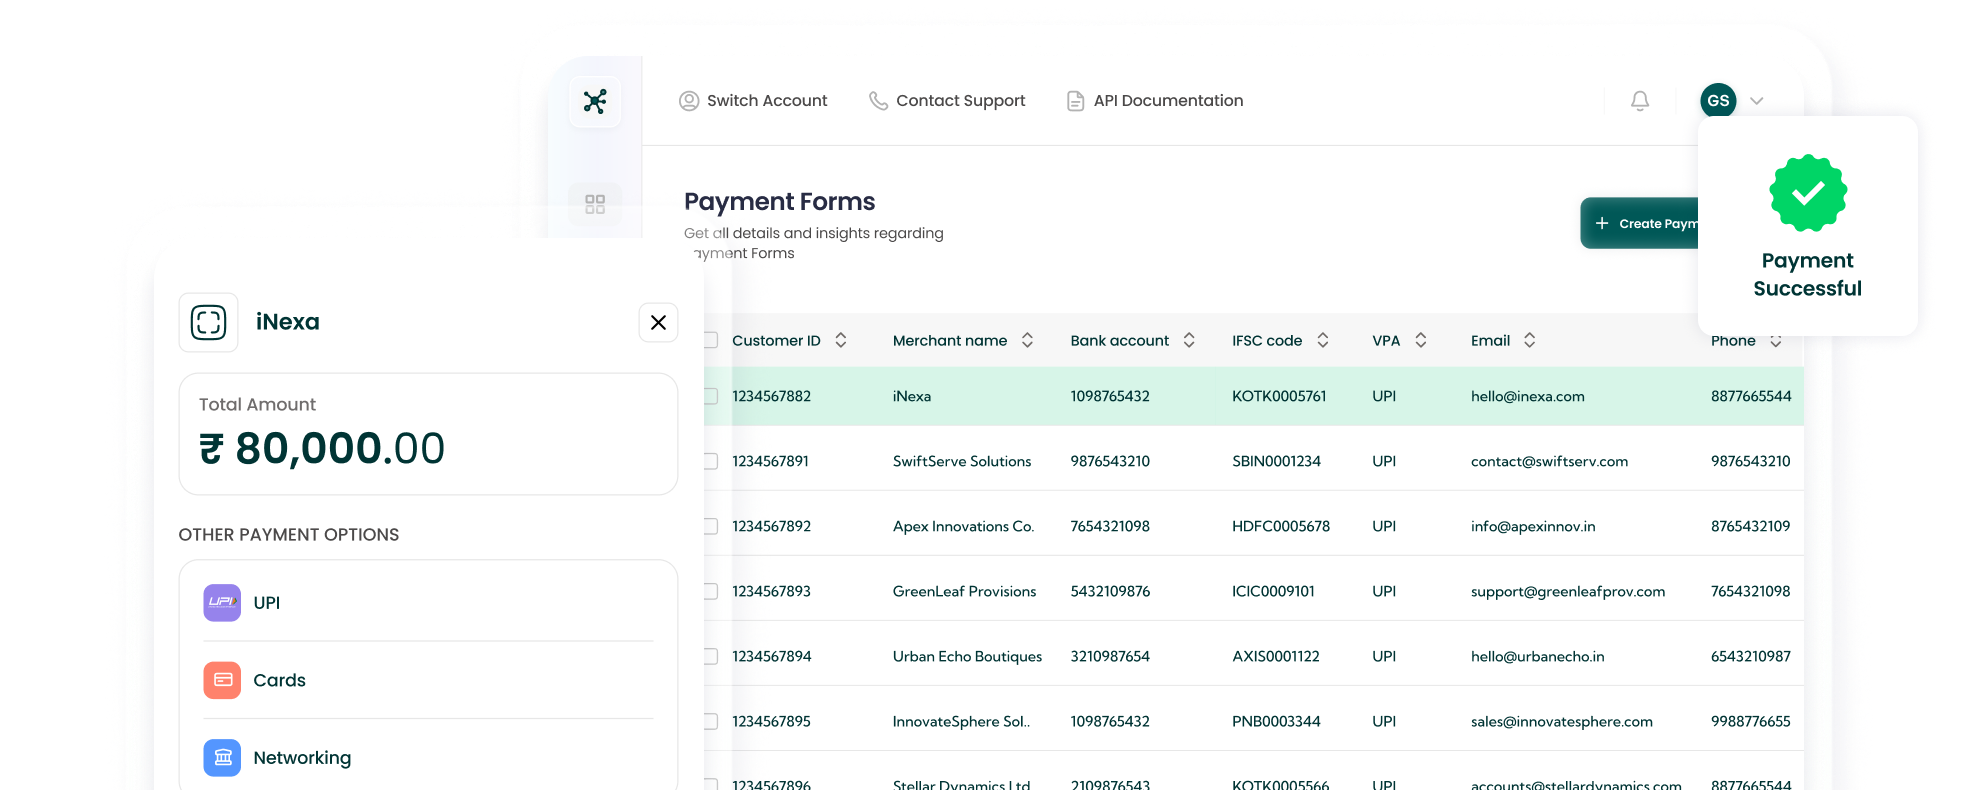1988x790 pixels.
Task: Click the Bank account column header label
Action: (x=1120, y=341)
